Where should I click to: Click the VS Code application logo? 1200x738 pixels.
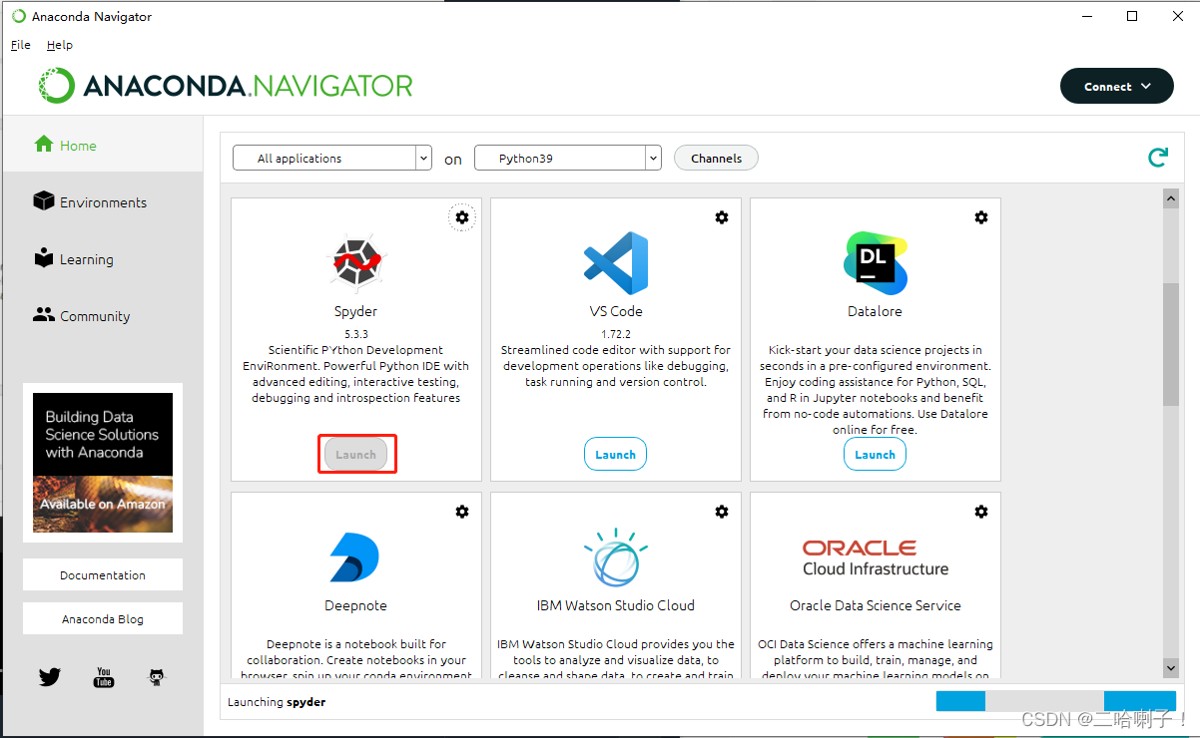616,263
